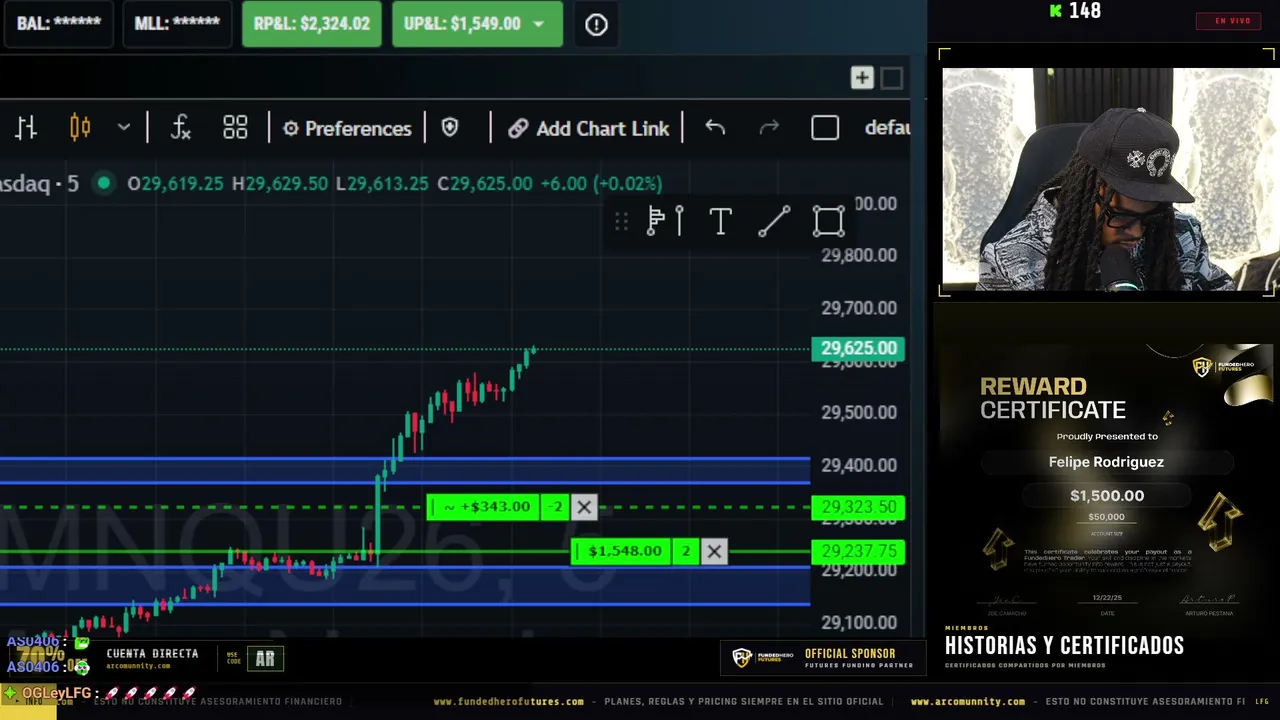1280x720 pixels.
Task: Click the HISTORIAS Y CERTIFICADOS heading
Action: pos(1064,646)
